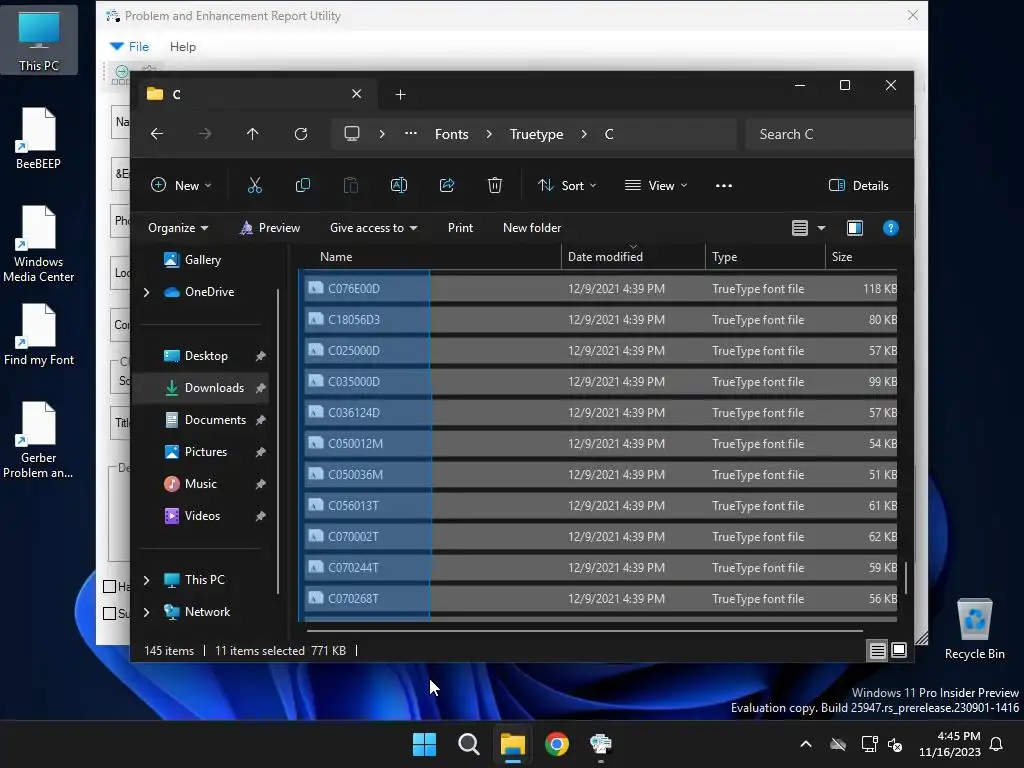Expand the OneDrive tree node

coord(146,293)
